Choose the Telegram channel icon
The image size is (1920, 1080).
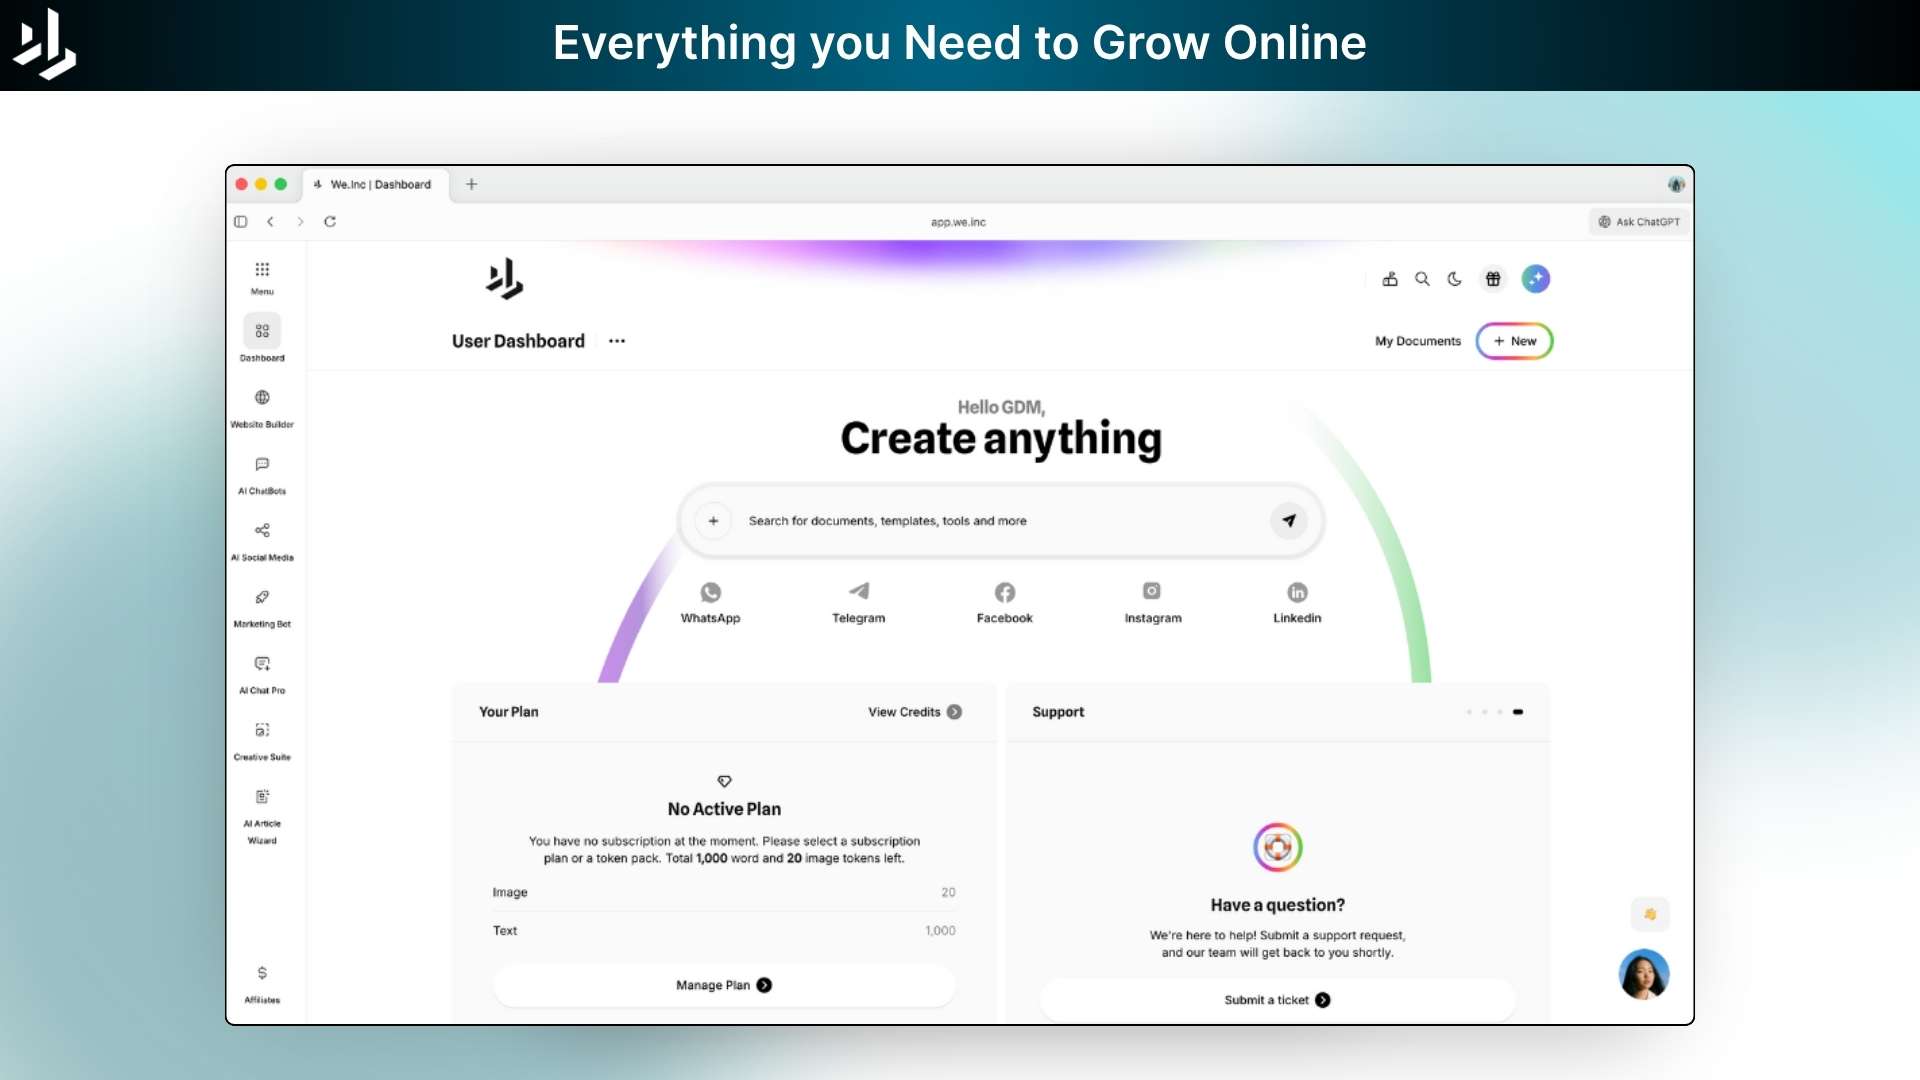858,592
